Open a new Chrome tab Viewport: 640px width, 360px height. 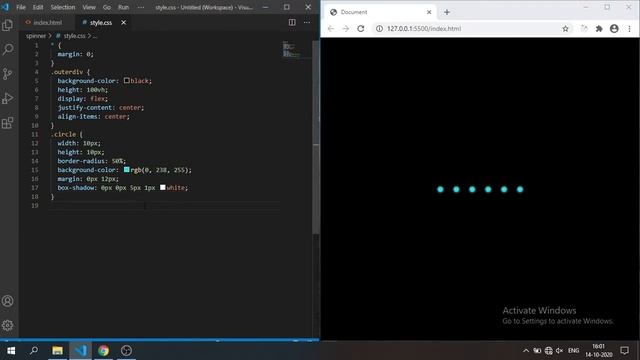tap(447, 12)
